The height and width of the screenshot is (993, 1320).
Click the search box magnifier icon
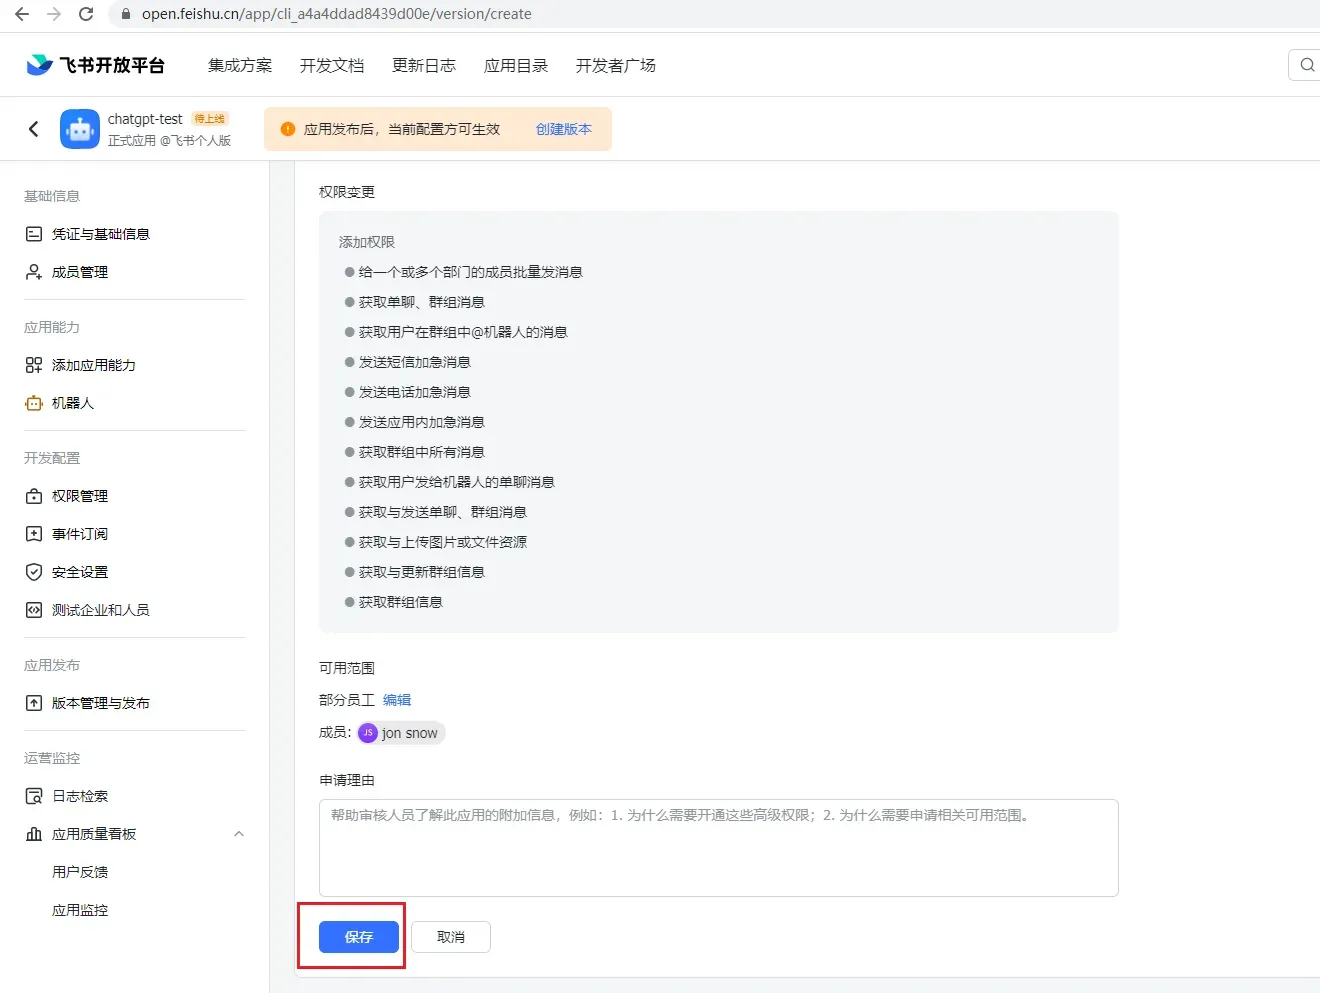point(1307,65)
